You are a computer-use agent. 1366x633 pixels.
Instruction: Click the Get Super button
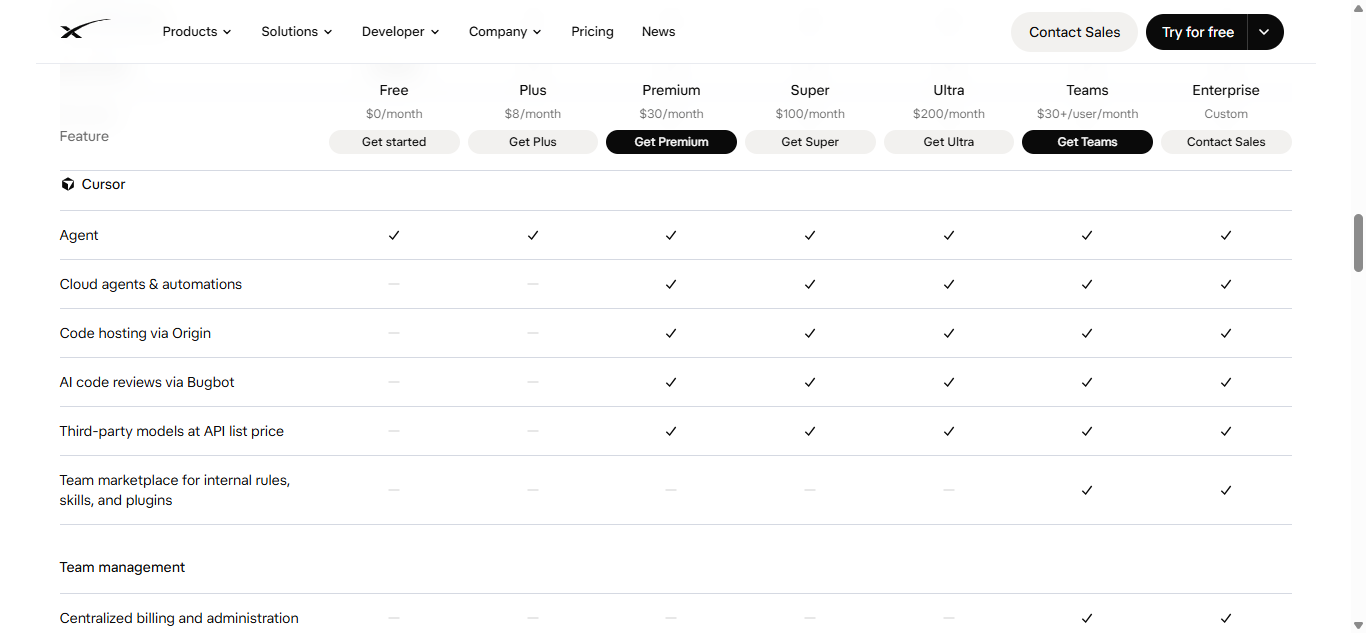coord(810,142)
